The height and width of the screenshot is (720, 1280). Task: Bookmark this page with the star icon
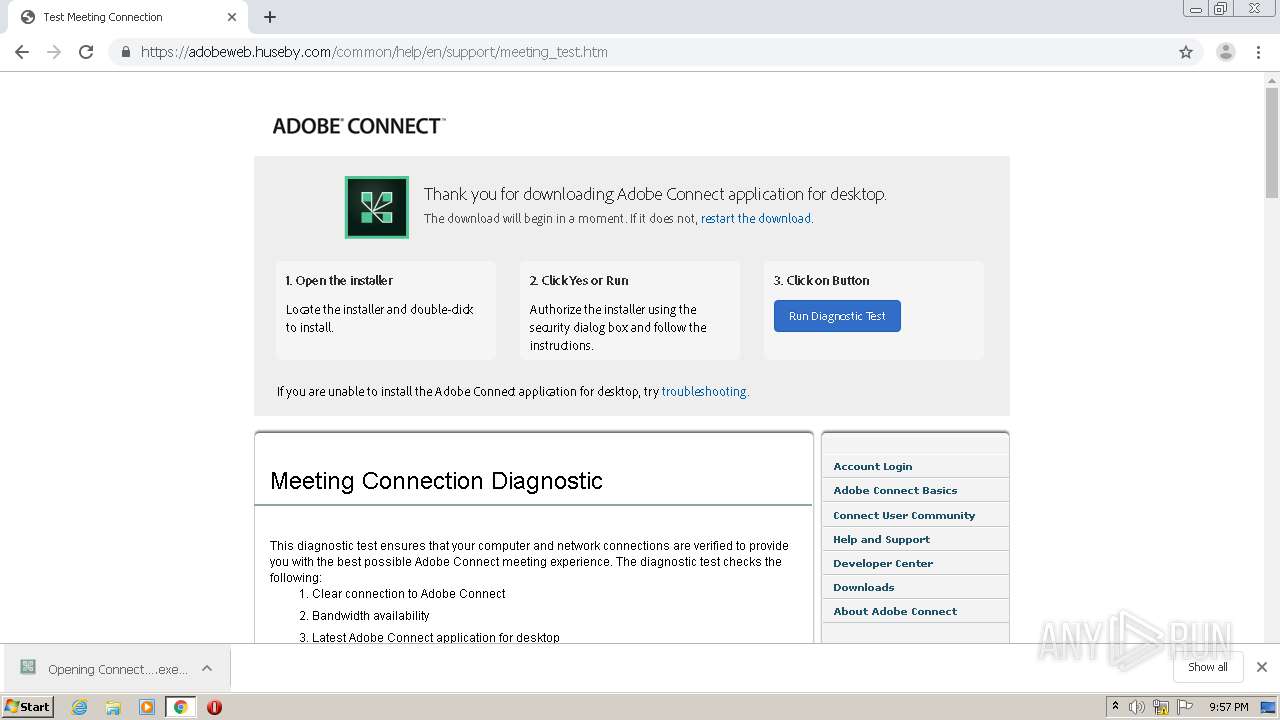[1186, 52]
